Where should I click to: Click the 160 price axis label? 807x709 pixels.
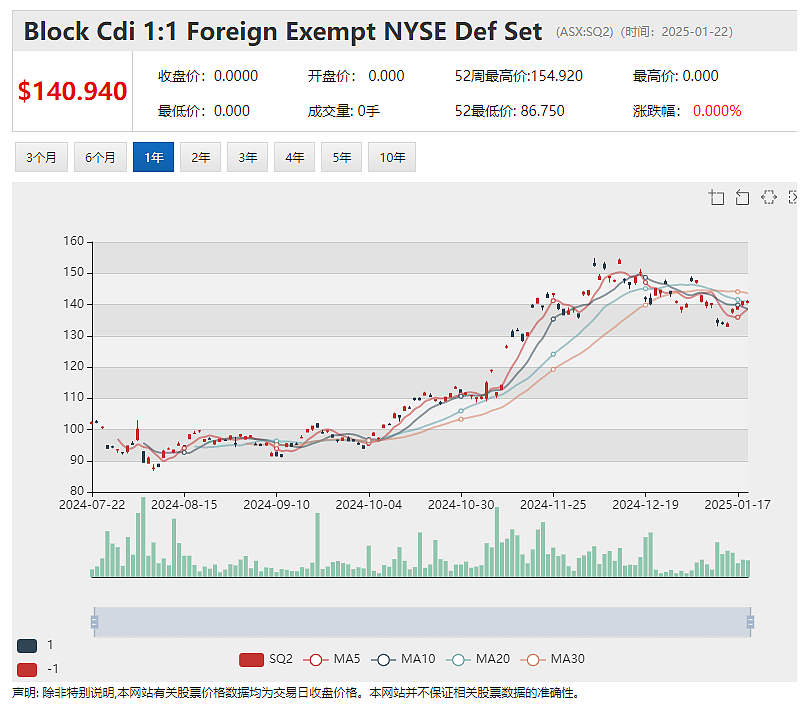(x=74, y=241)
